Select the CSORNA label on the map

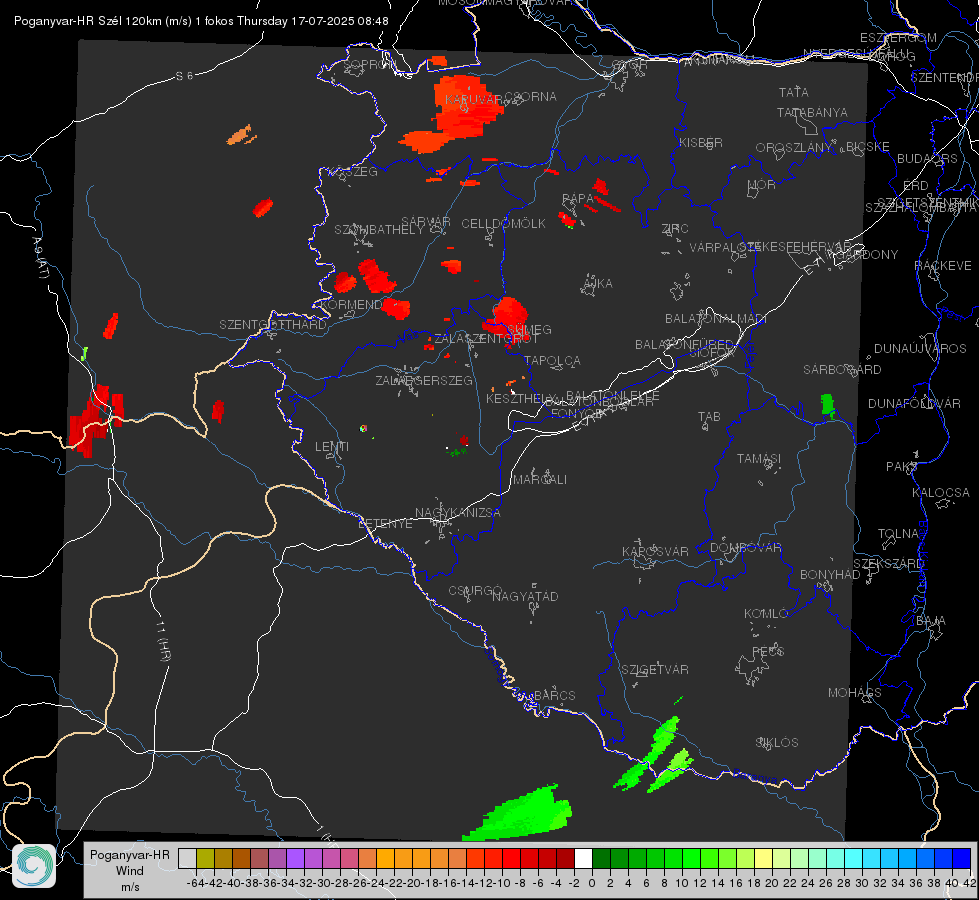pyautogui.click(x=531, y=97)
